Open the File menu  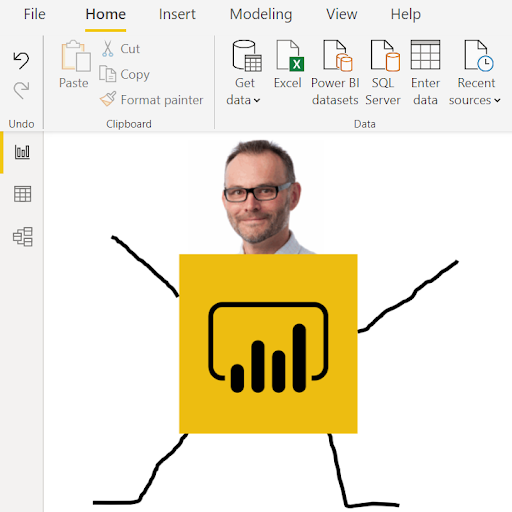[35, 14]
